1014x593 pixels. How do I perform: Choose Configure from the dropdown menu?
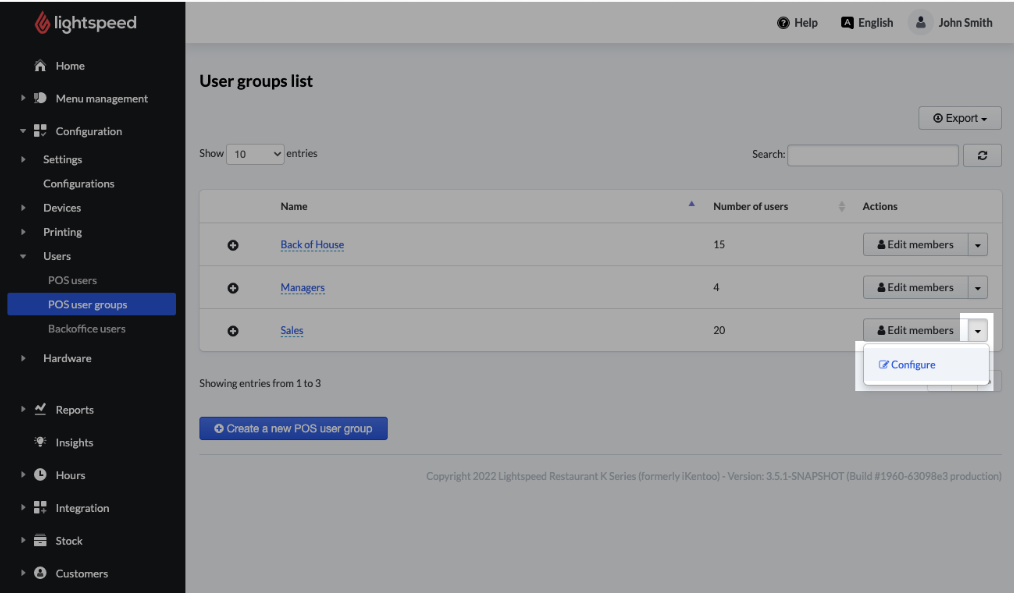[x=908, y=365]
